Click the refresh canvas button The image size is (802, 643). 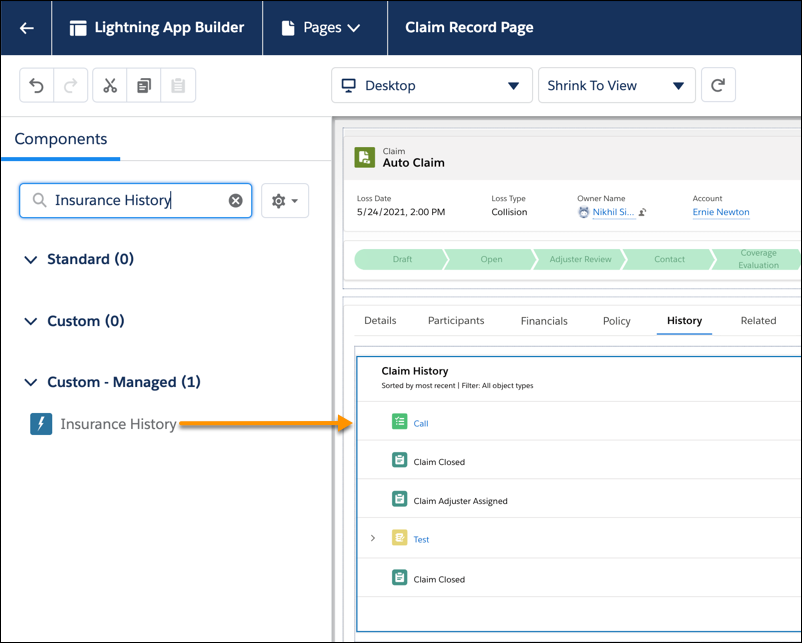[718, 85]
